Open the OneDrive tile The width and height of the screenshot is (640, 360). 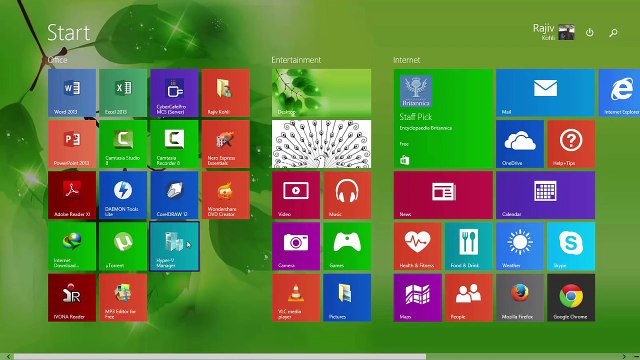pos(520,144)
